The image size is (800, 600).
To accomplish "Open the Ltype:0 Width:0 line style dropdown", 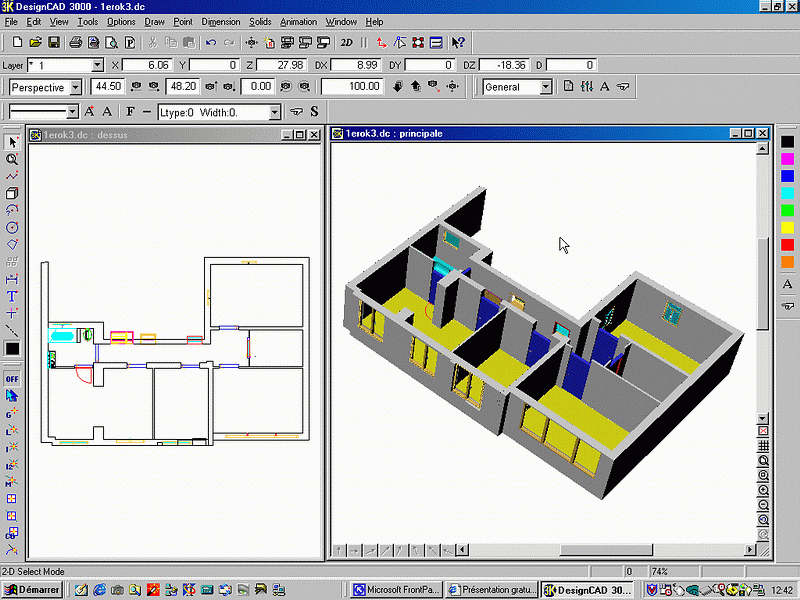I will [x=275, y=111].
